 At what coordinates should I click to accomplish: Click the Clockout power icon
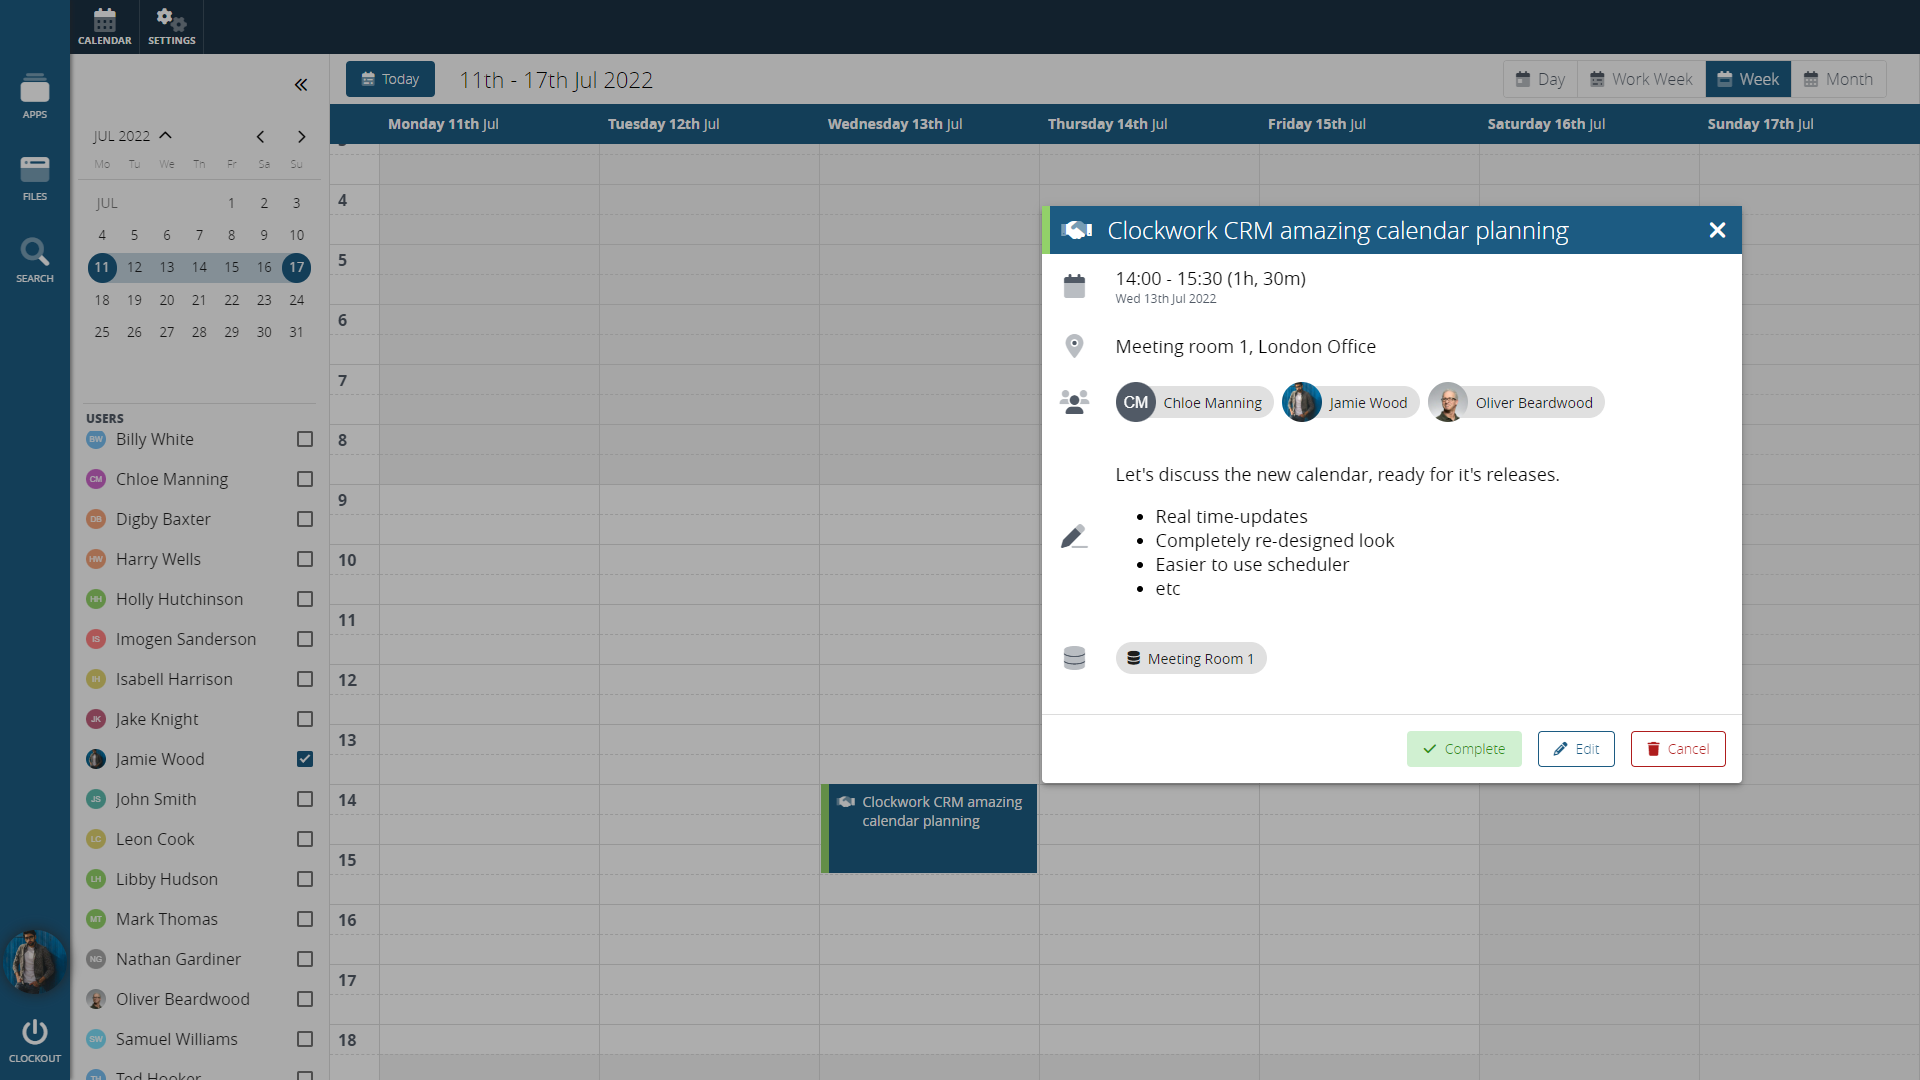coord(34,1039)
